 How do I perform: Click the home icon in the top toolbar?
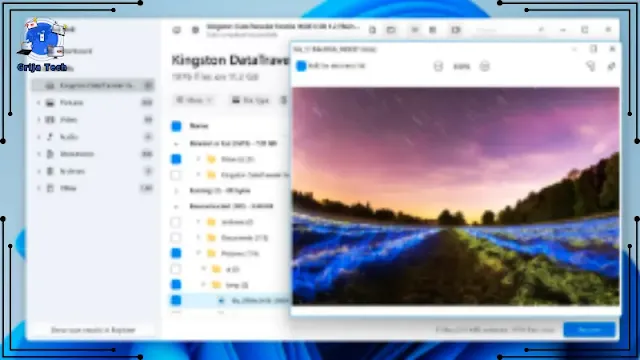click(176, 30)
